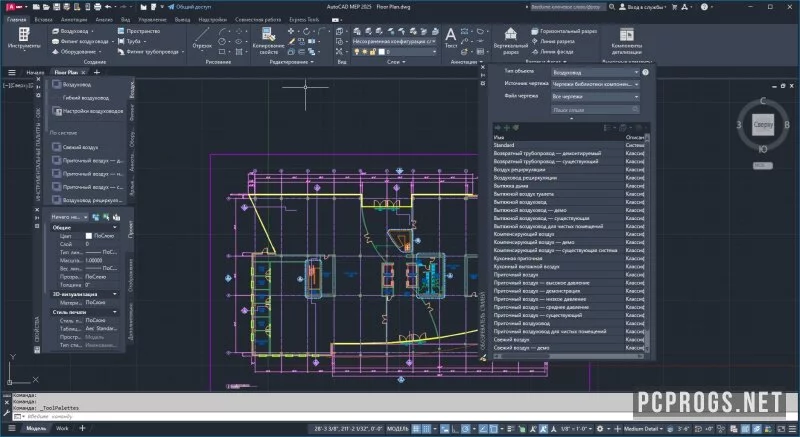
Task: Click the Копирование свойств match properties tool
Action: (x=268, y=41)
